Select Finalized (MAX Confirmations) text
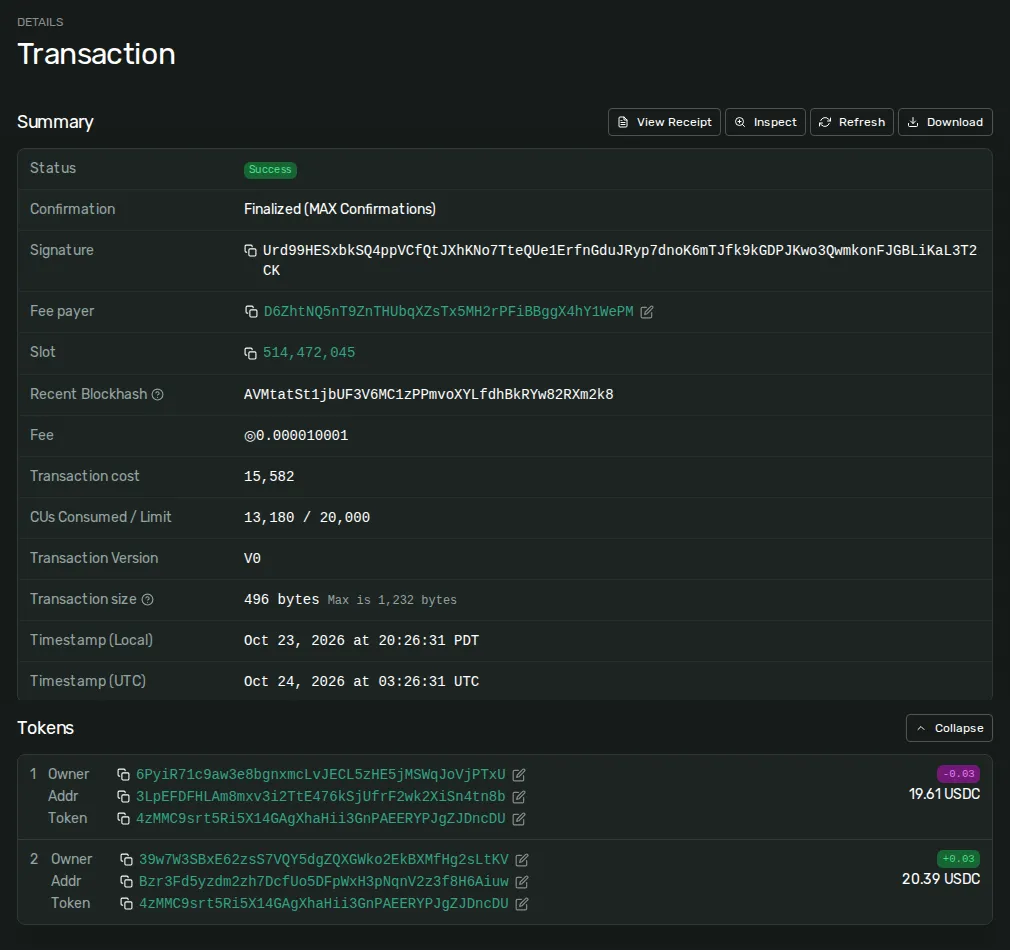Image resolution: width=1010 pixels, height=950 pixels. pyautogui.click(x=339, y=209)
